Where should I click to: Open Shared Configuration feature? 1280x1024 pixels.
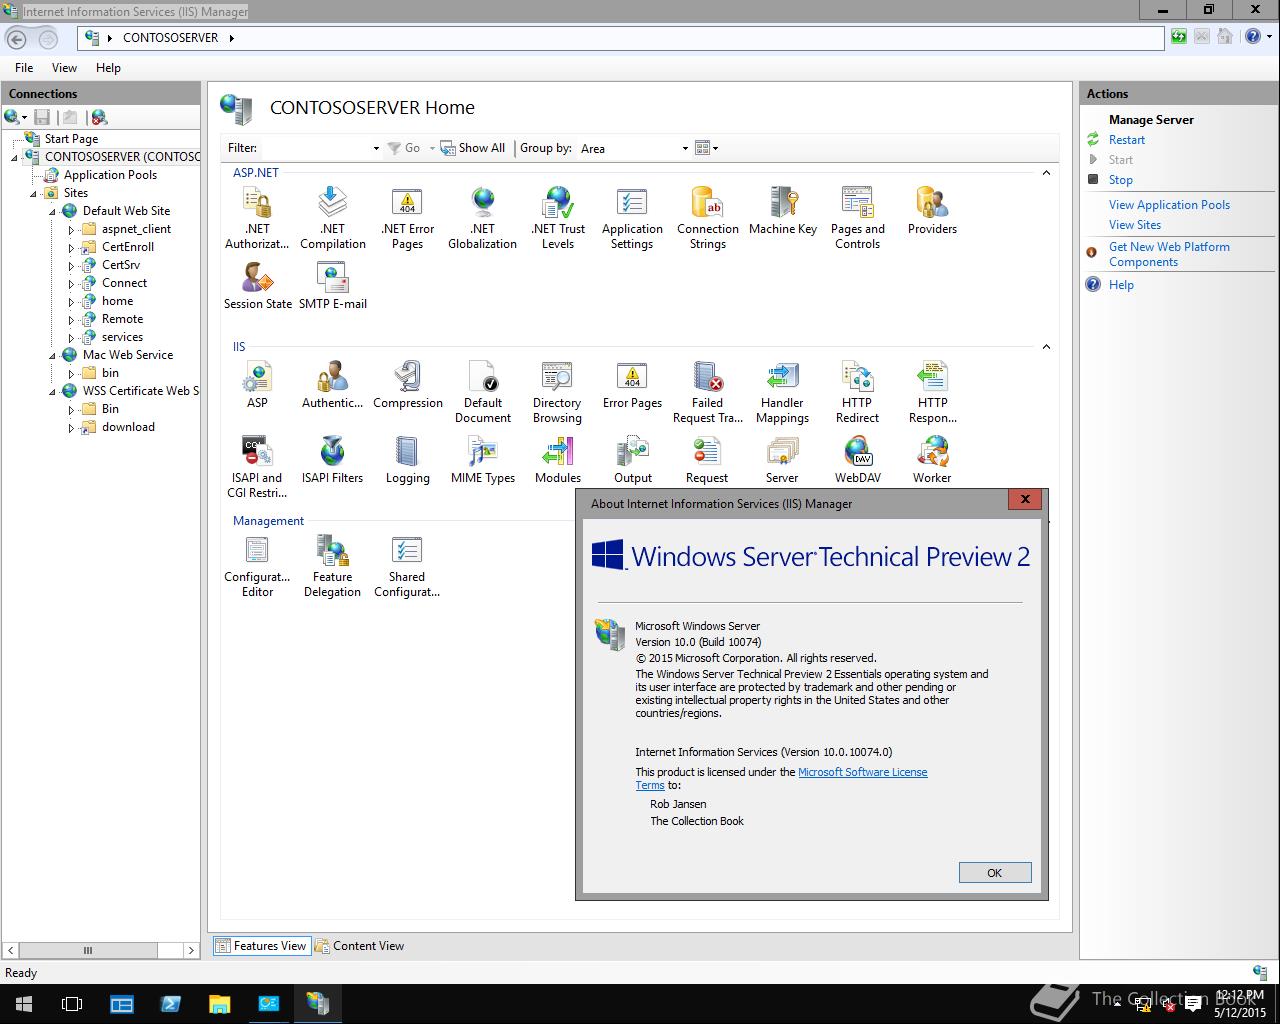tap(407, 566)
